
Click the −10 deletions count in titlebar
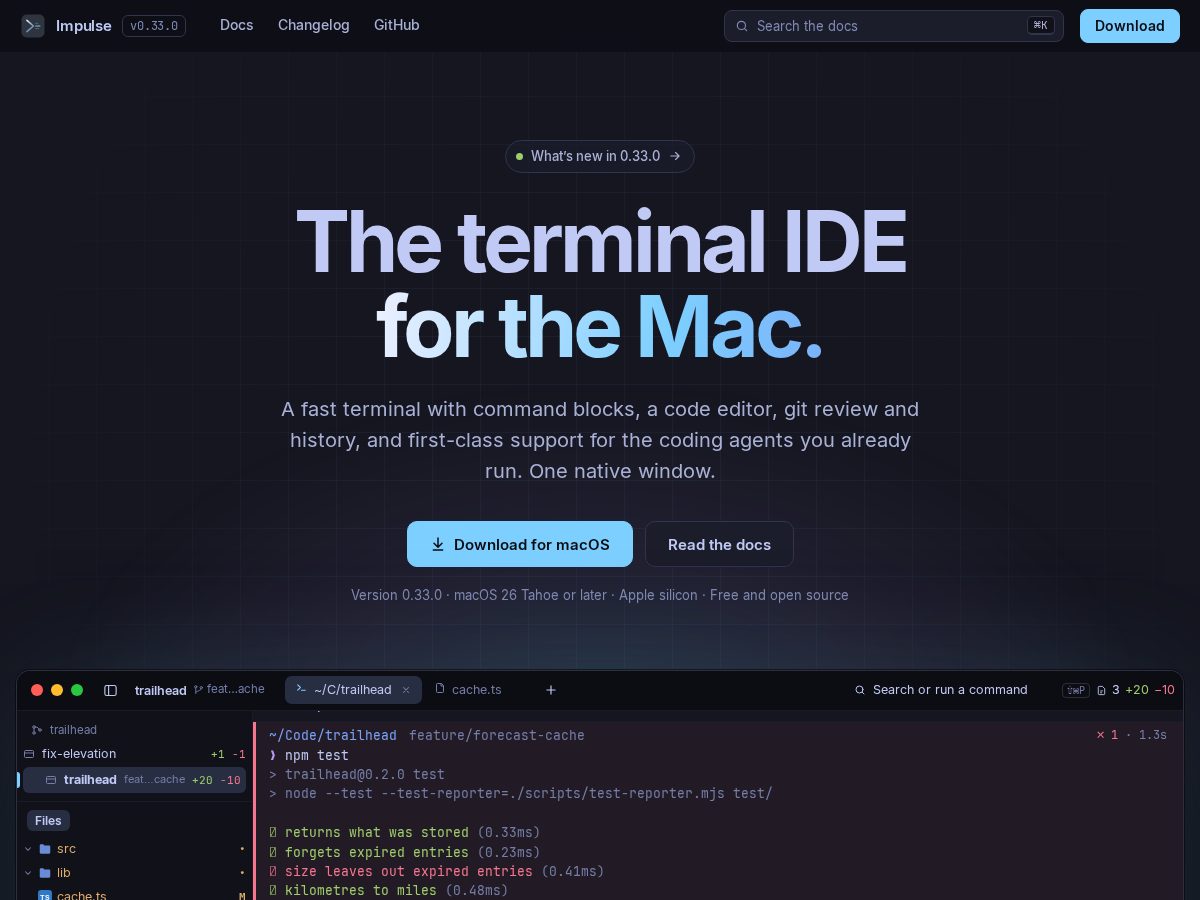pos(1165,690)
